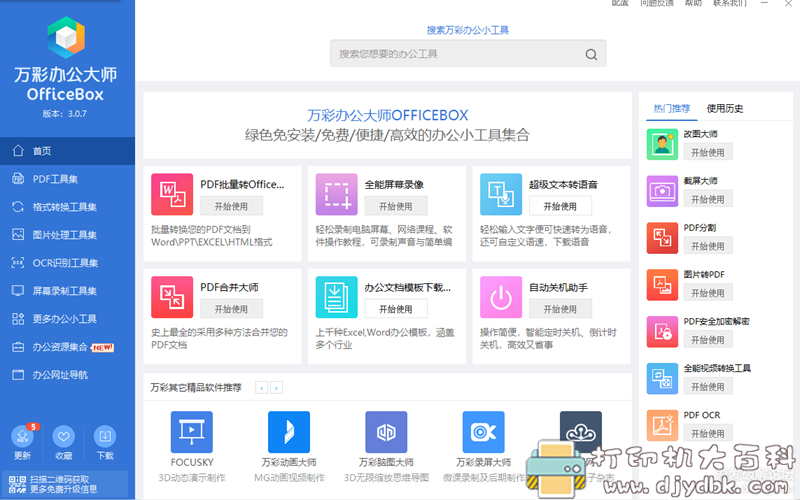Image resolution: width=800 pixels, height=500 pixels.
Task: Show next recommended software with right arrow
Action: pos(277,388)
